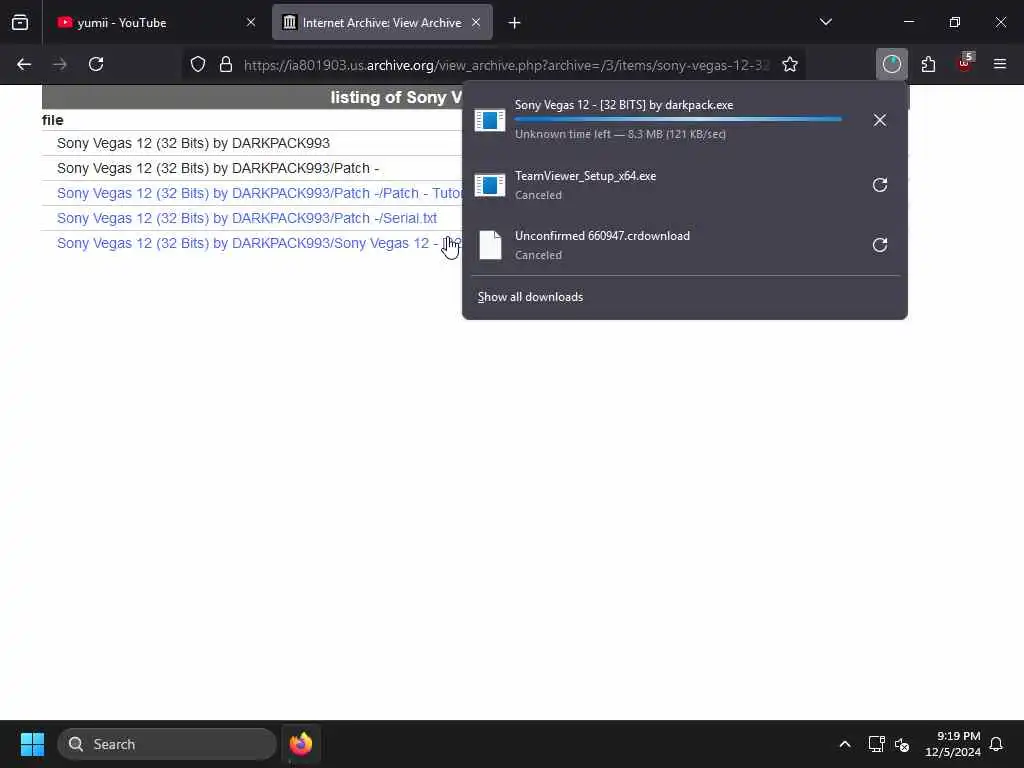The width and height of the screenshot is (1024, 768).
Task: Open the Sony Vegas 12 - installer link
Action: click(259, 243)
